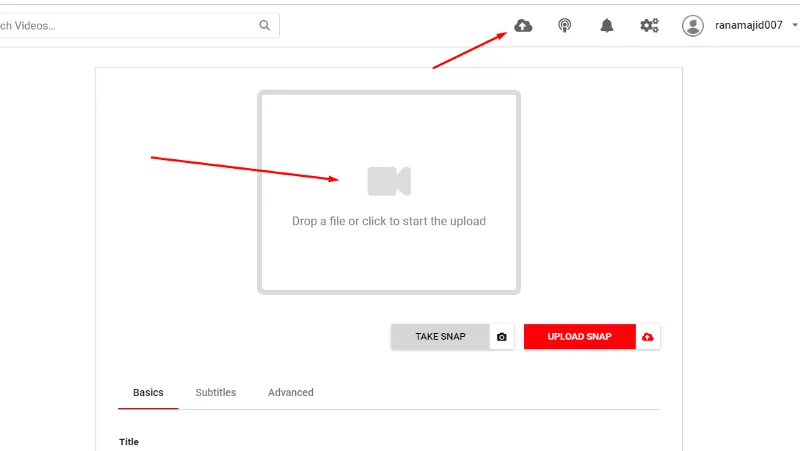
Task: Click the user avatar icon
Action: (693, 26)
